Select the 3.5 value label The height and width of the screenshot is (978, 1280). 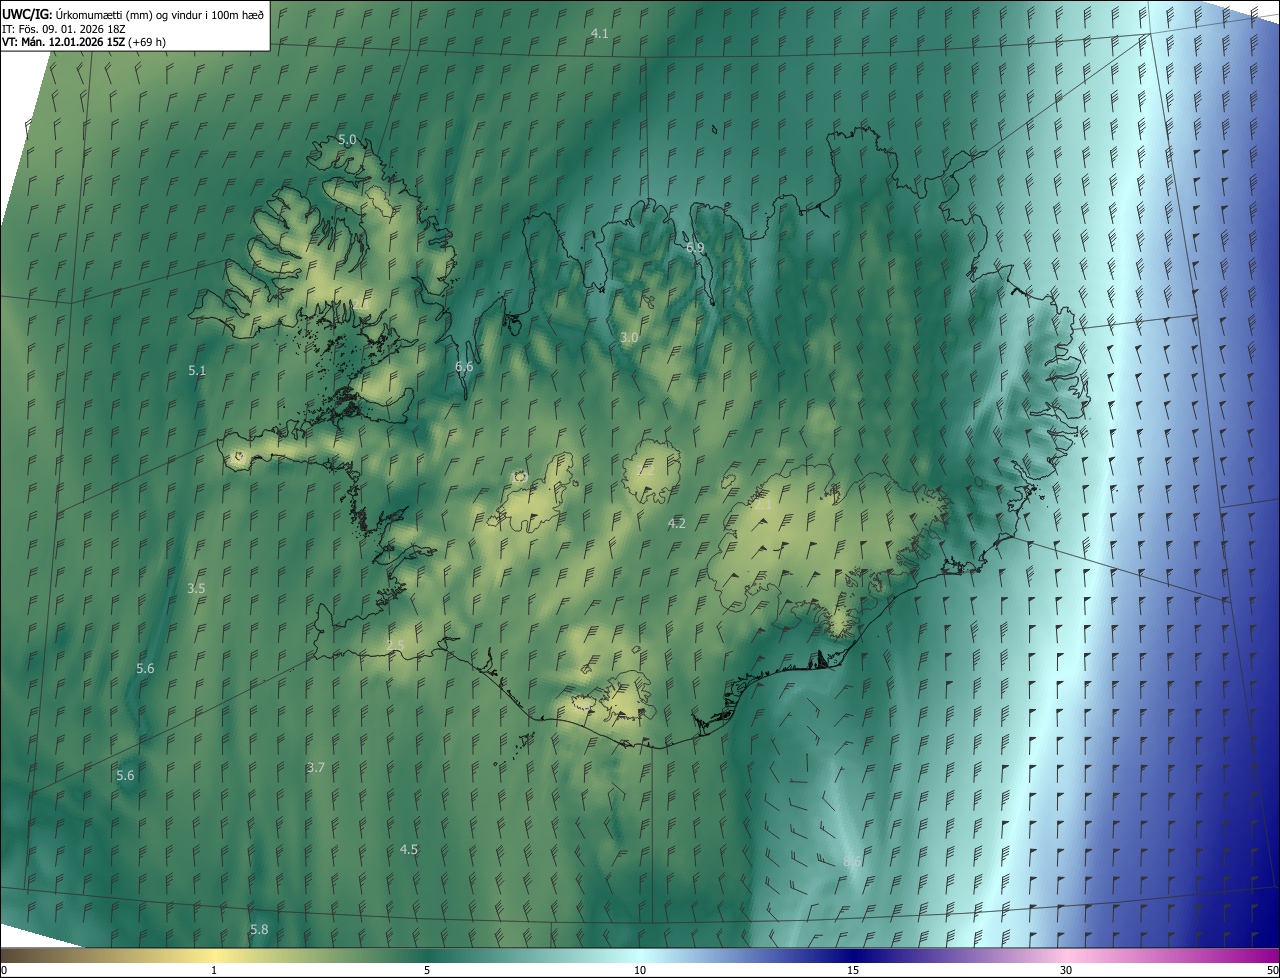pos(196,588)
